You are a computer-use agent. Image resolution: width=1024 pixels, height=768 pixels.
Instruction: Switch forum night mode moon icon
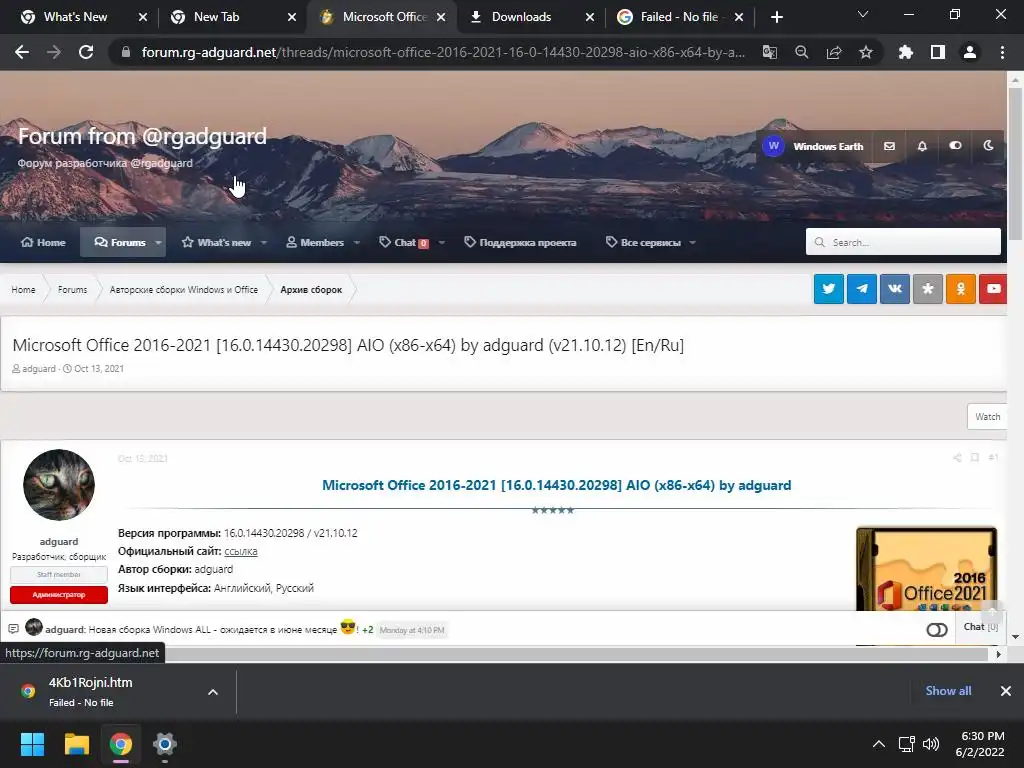[x=989, y=146]
